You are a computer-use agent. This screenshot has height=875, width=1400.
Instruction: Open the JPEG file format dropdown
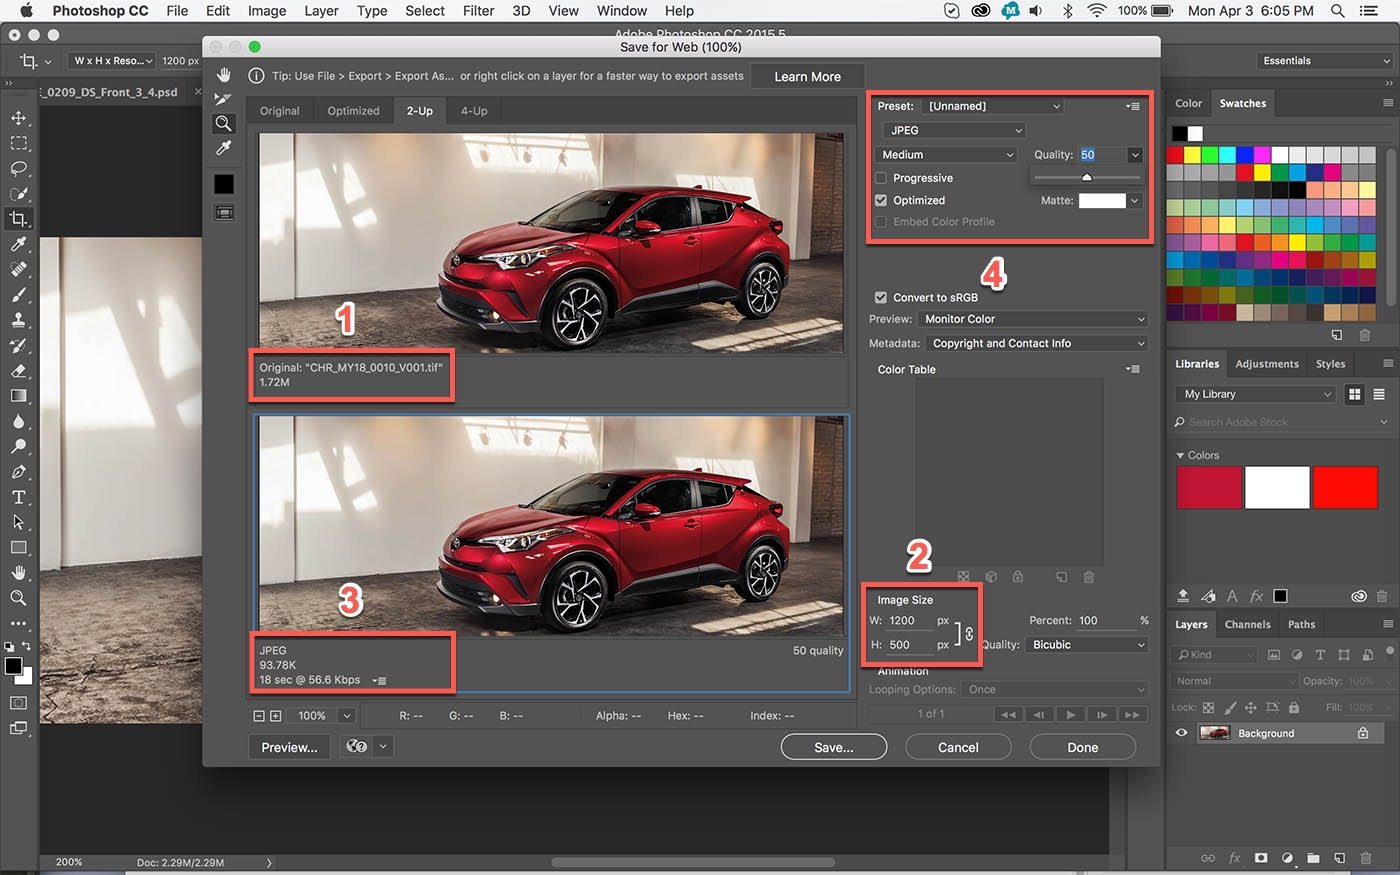(954, 130)
